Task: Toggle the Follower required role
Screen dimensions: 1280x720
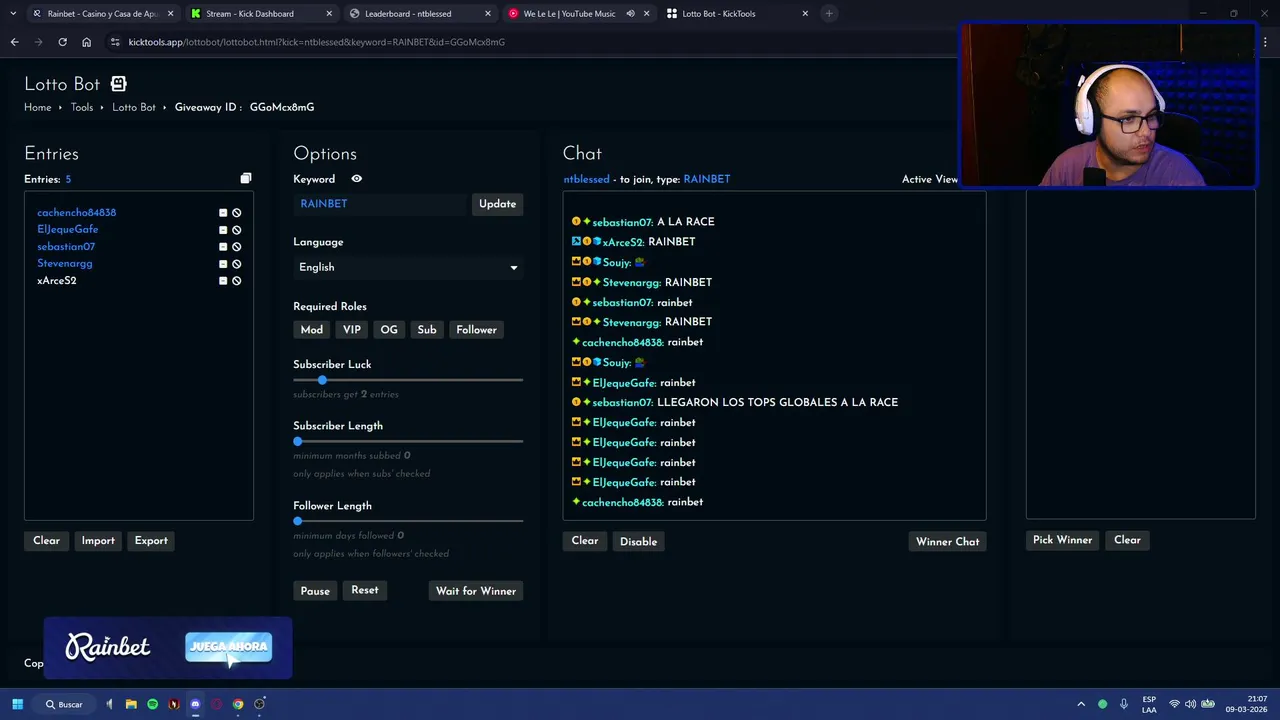Action: pyautogui.click(x=476, y=330)
